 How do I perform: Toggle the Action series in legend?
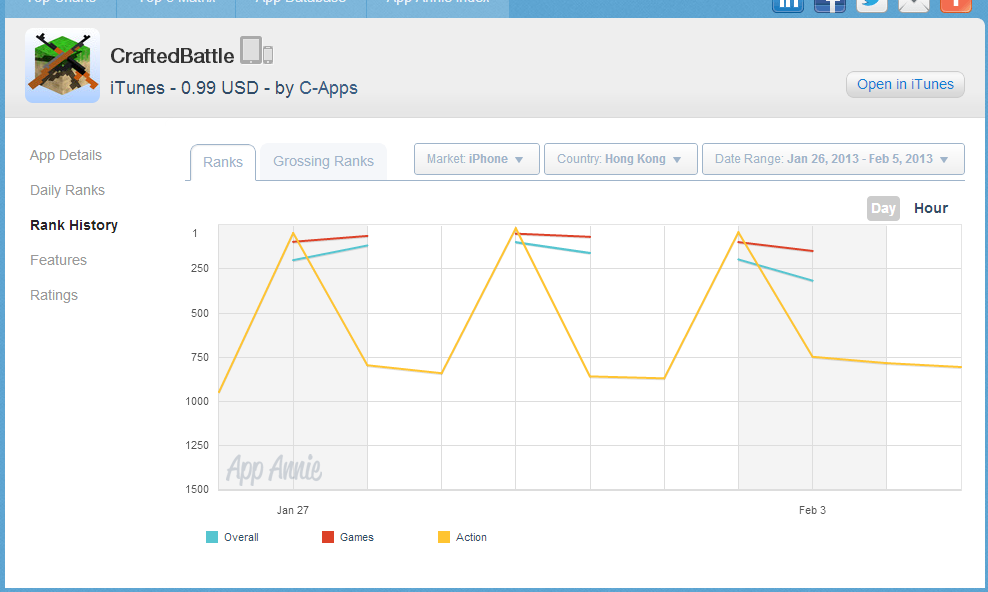pos(462,537)
